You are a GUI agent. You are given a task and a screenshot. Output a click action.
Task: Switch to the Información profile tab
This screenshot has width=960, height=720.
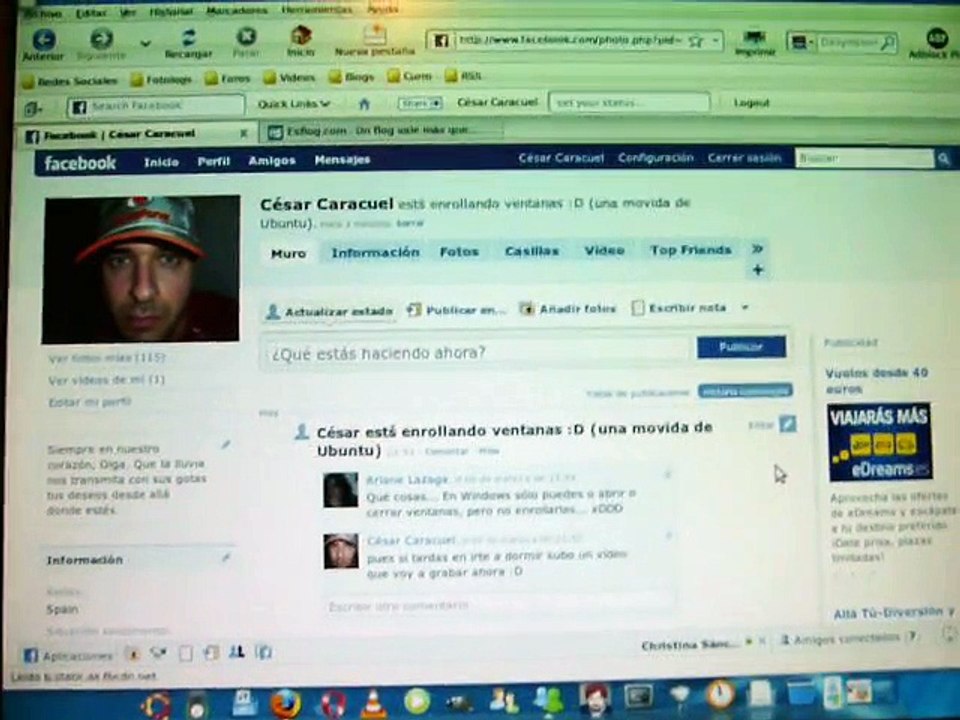point(375,252)
